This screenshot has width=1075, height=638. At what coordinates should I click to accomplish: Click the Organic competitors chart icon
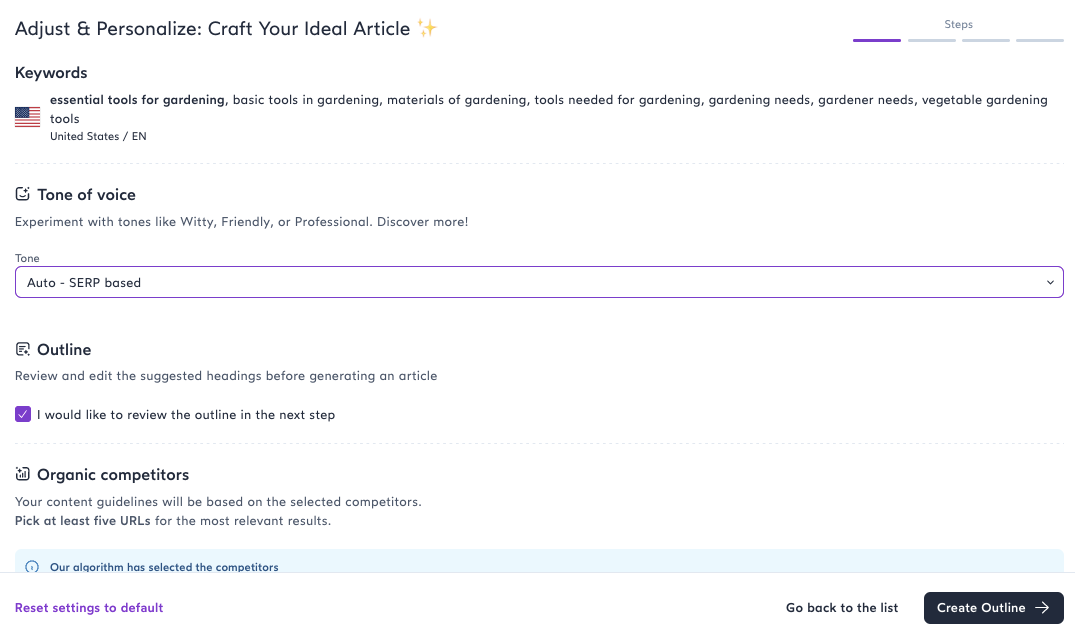pyautogui.click(x=23, y=474)
